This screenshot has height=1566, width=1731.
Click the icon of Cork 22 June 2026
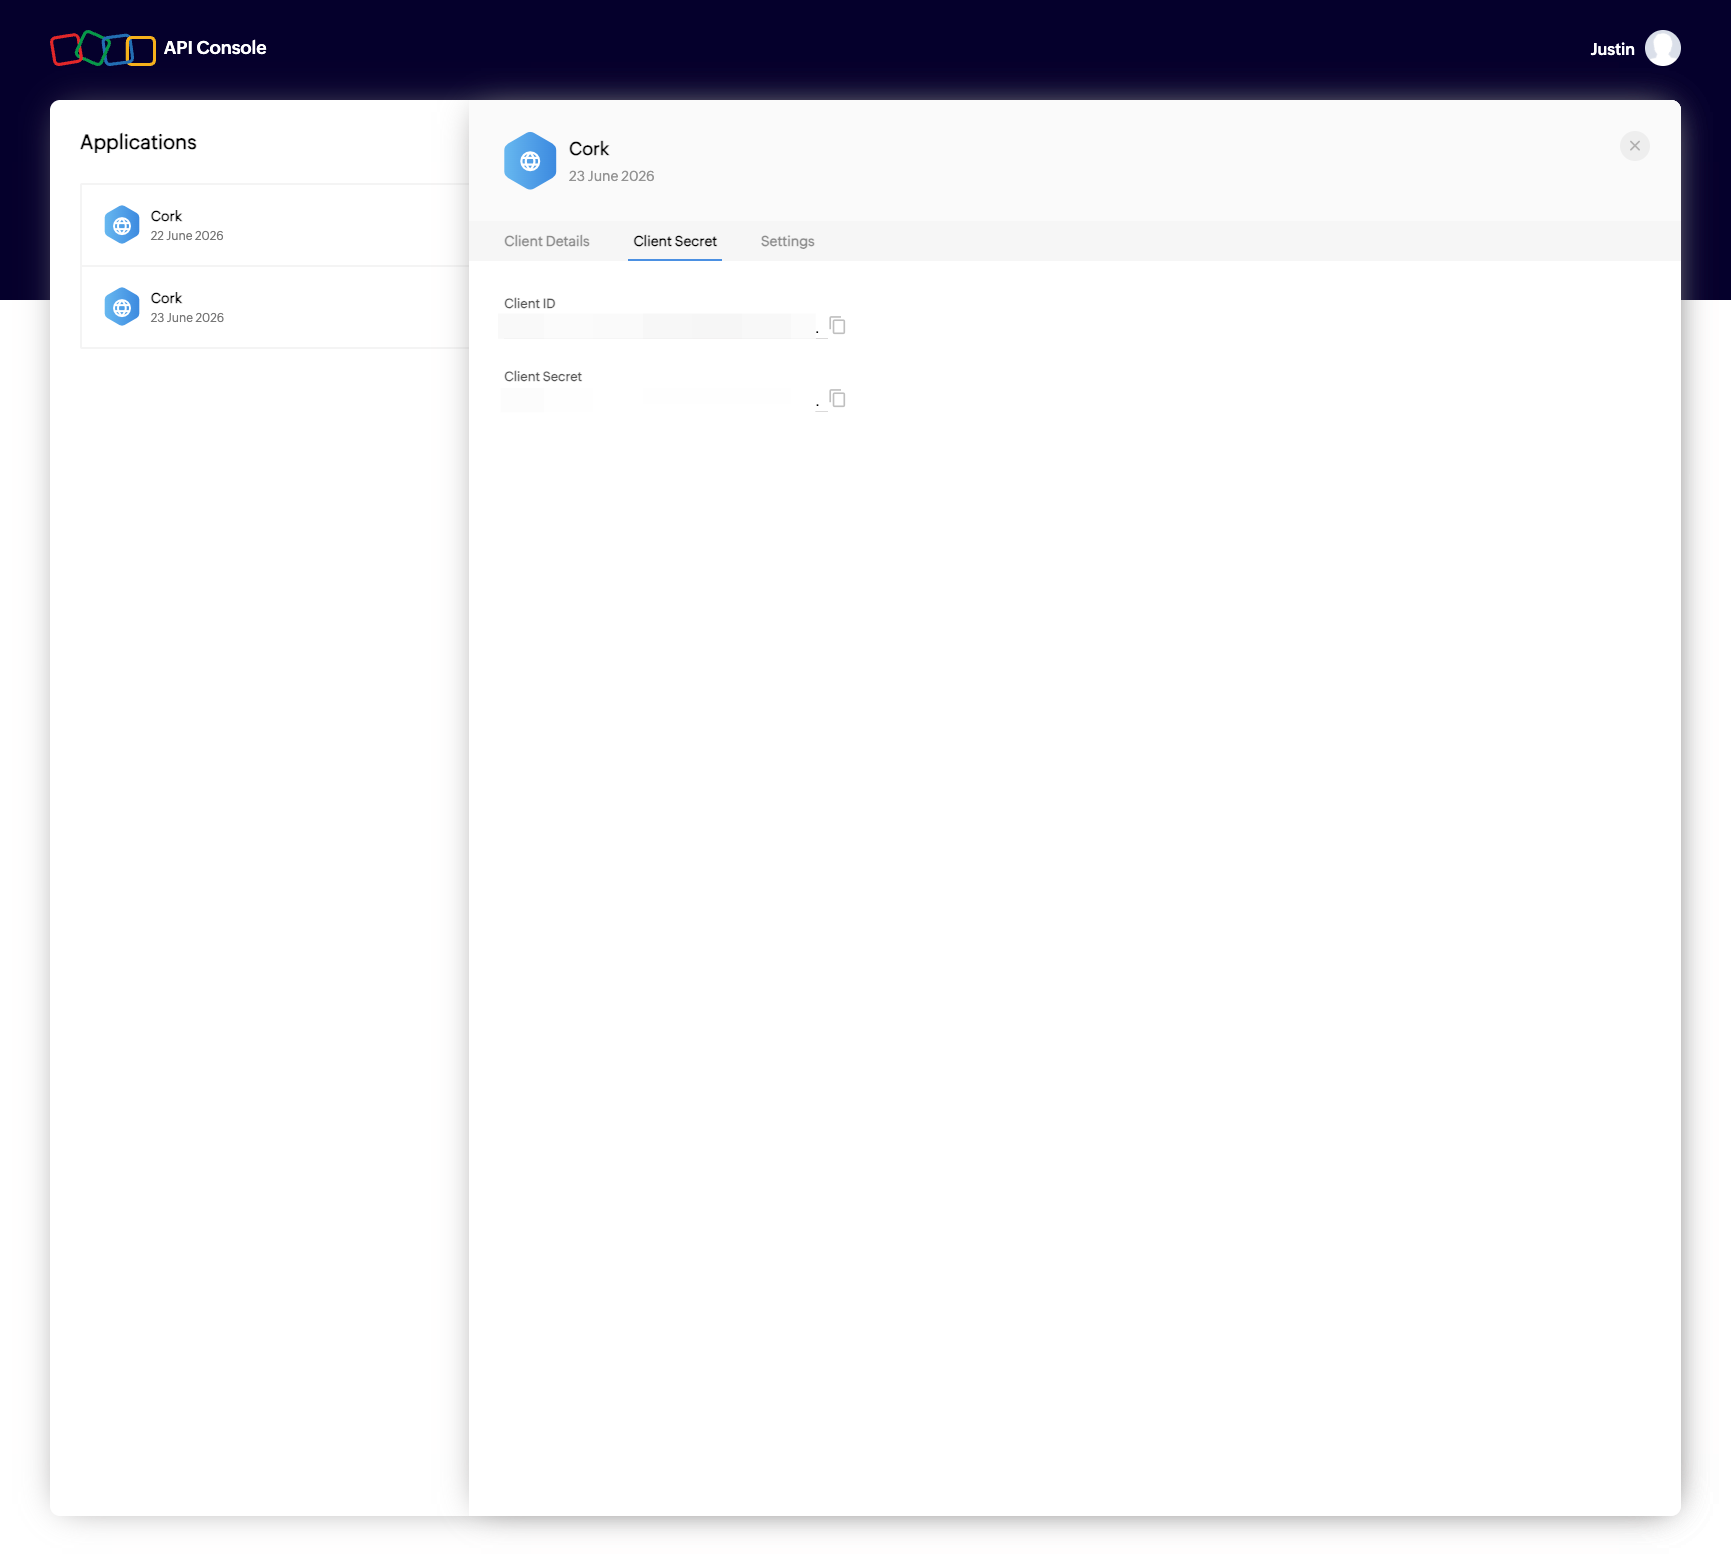coord(122,225)
